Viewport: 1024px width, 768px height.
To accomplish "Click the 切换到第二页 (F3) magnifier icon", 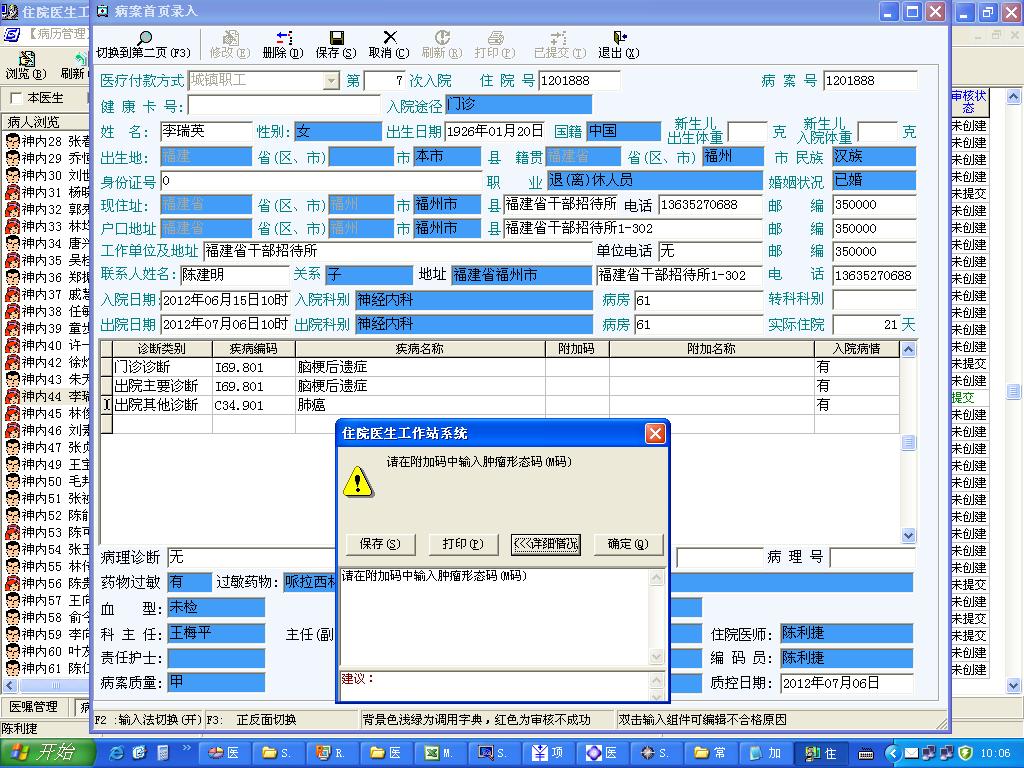I will (145, 38).
